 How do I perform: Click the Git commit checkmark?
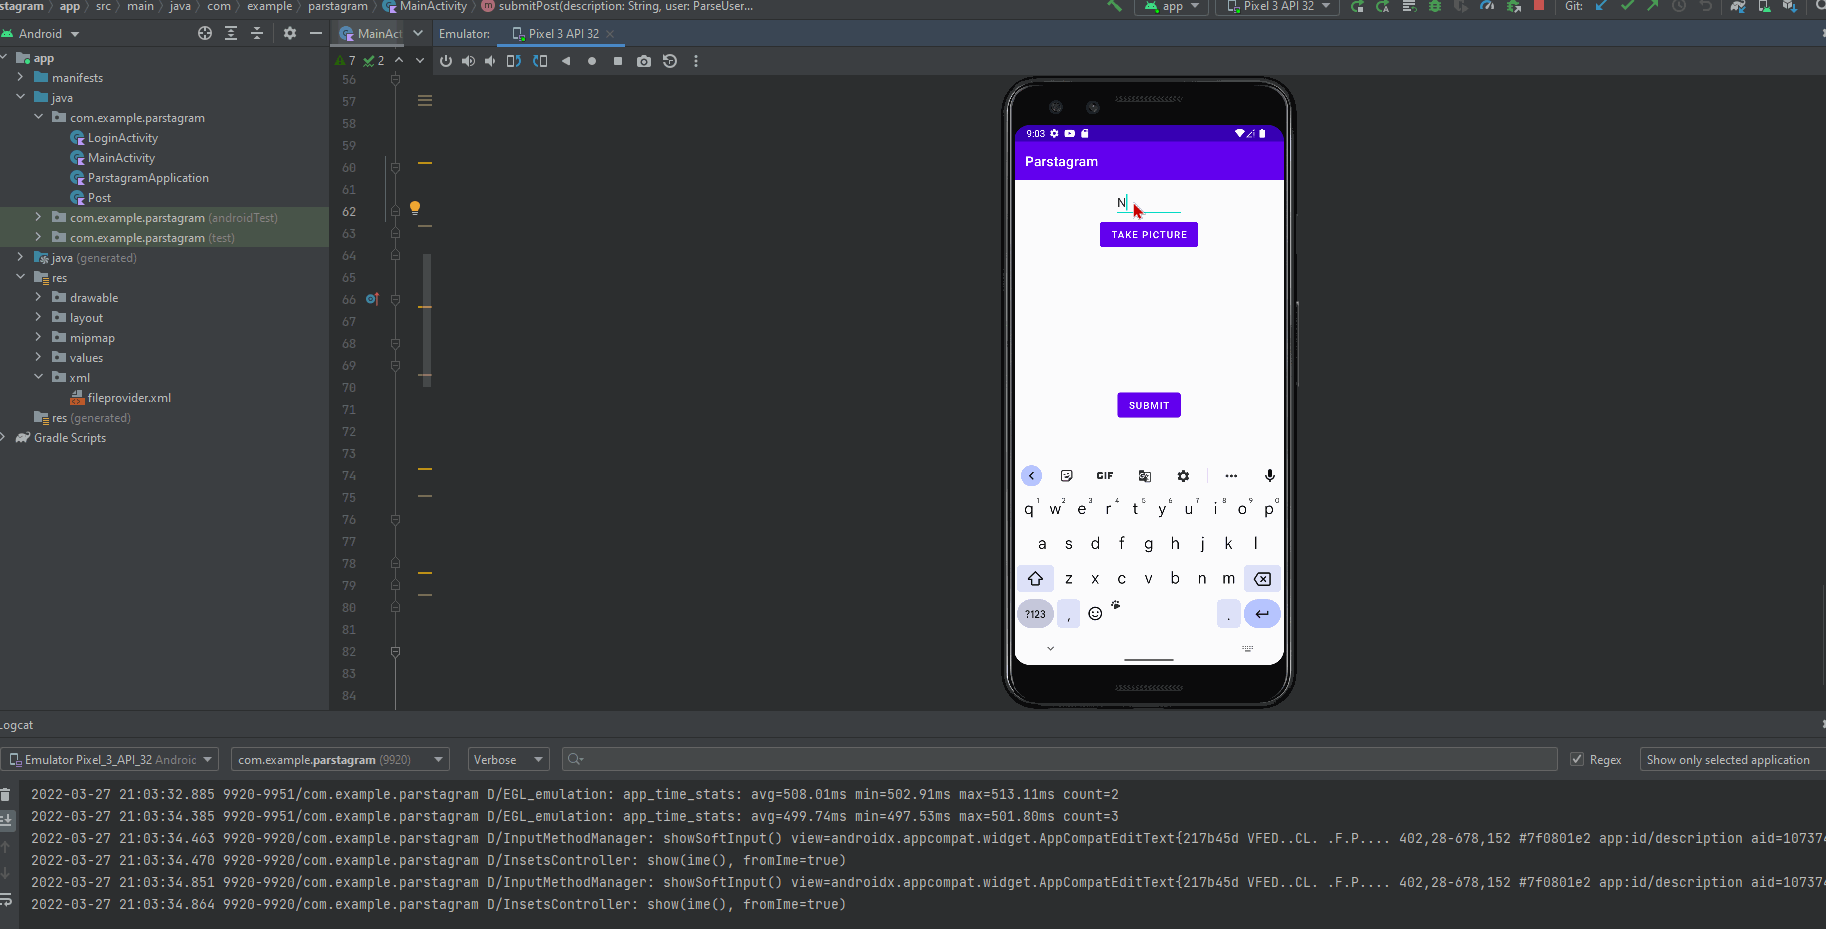[x=1628, y=6]
